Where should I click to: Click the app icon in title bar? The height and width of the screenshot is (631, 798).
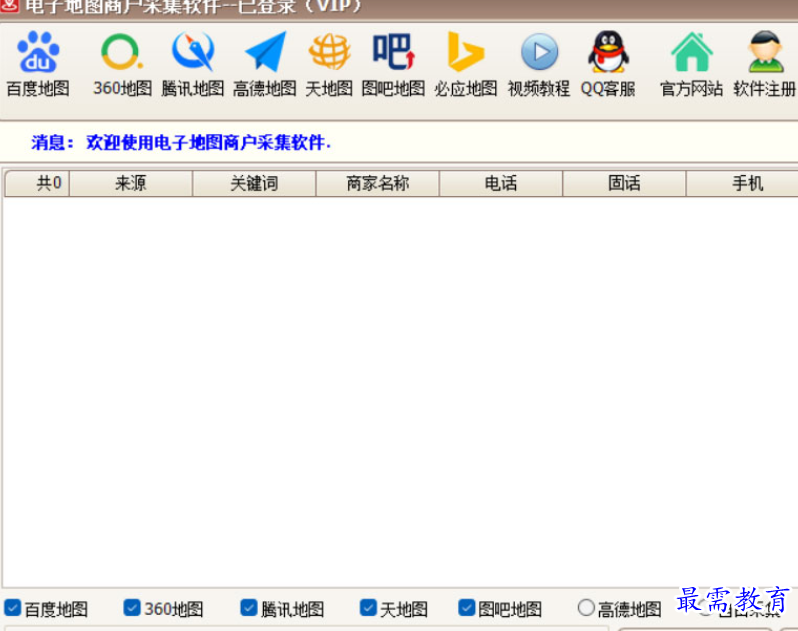[9, 6]
